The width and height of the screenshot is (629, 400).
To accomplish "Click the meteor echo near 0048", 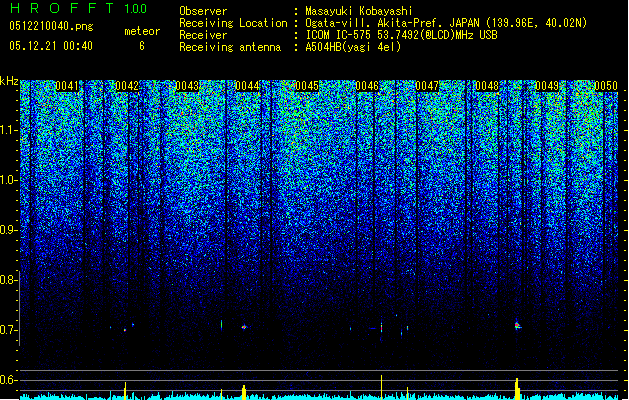I will point(517,325).
